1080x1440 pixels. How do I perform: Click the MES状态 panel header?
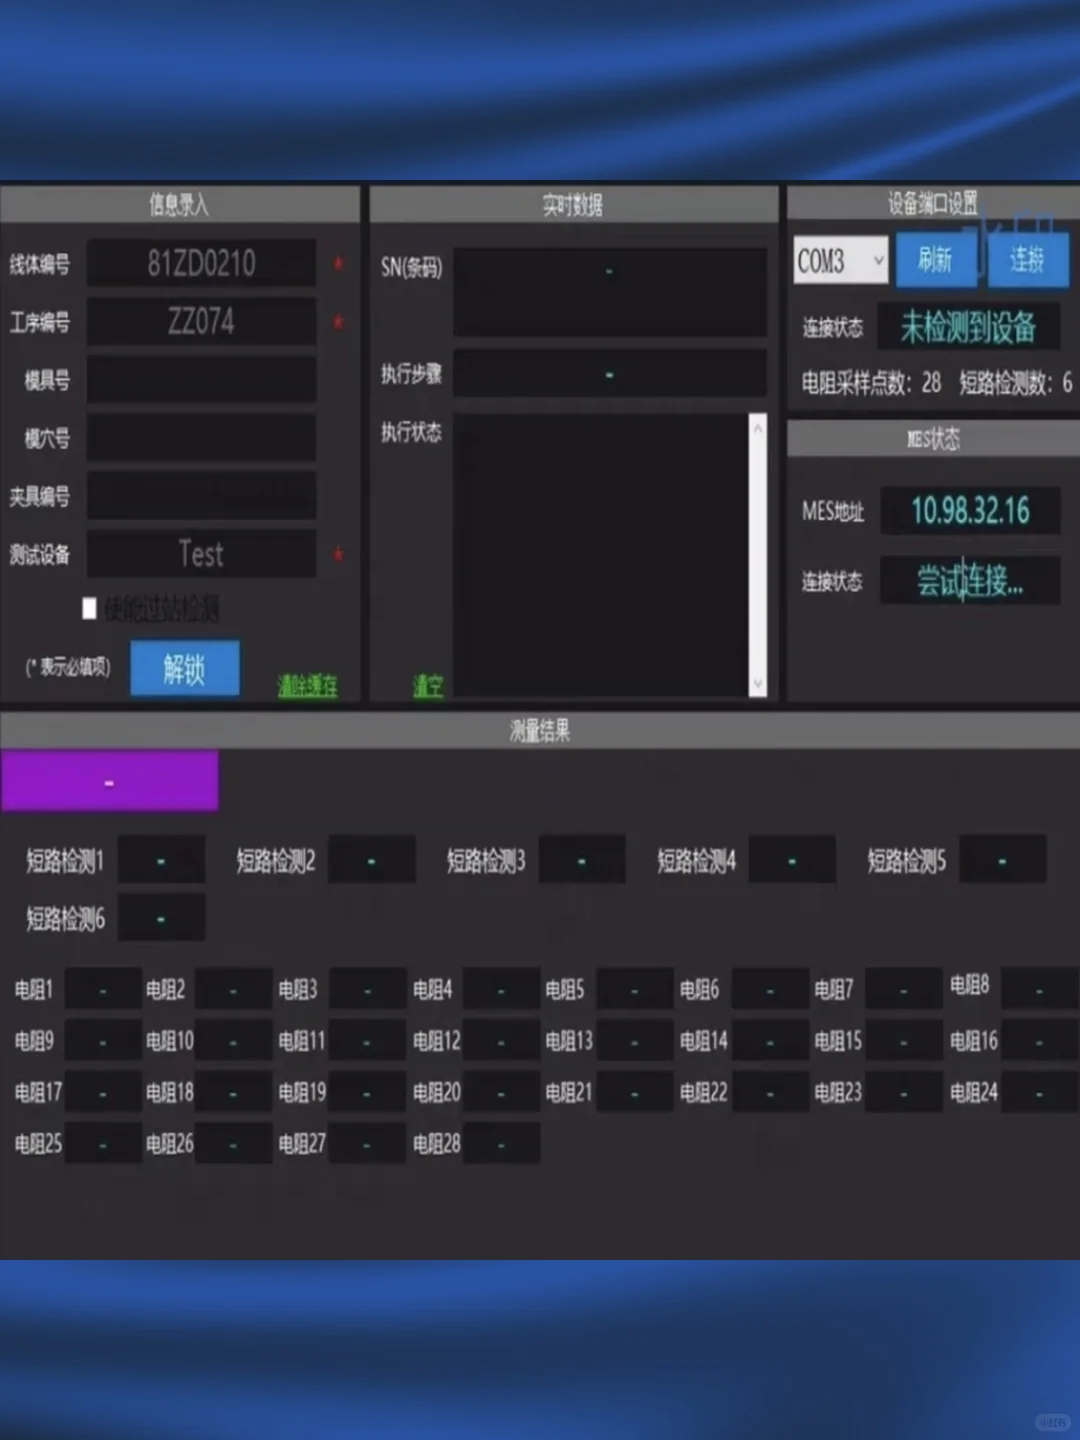(933, 438)
